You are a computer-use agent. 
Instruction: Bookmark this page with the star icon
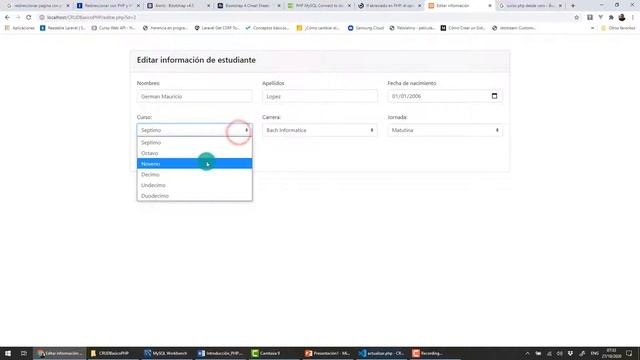[577, 18]
